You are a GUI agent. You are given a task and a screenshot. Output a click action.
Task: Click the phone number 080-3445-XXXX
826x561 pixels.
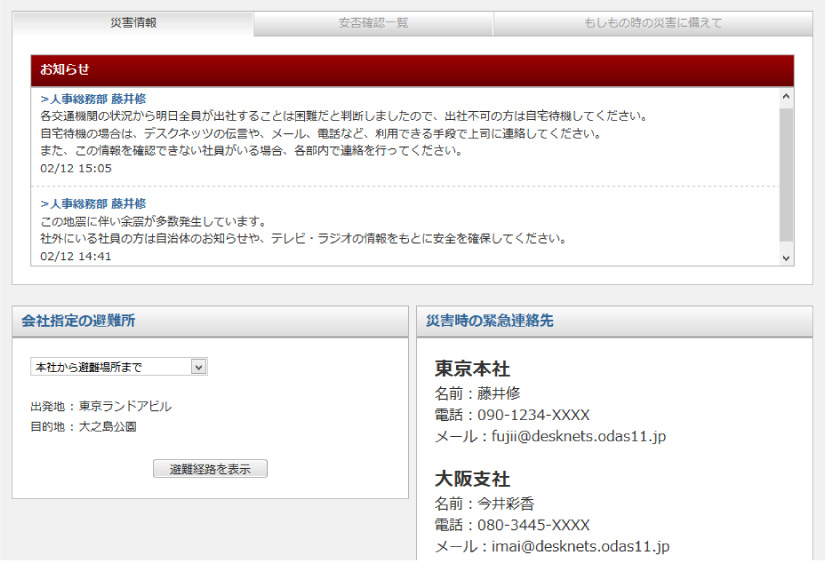tap(533, 525)
